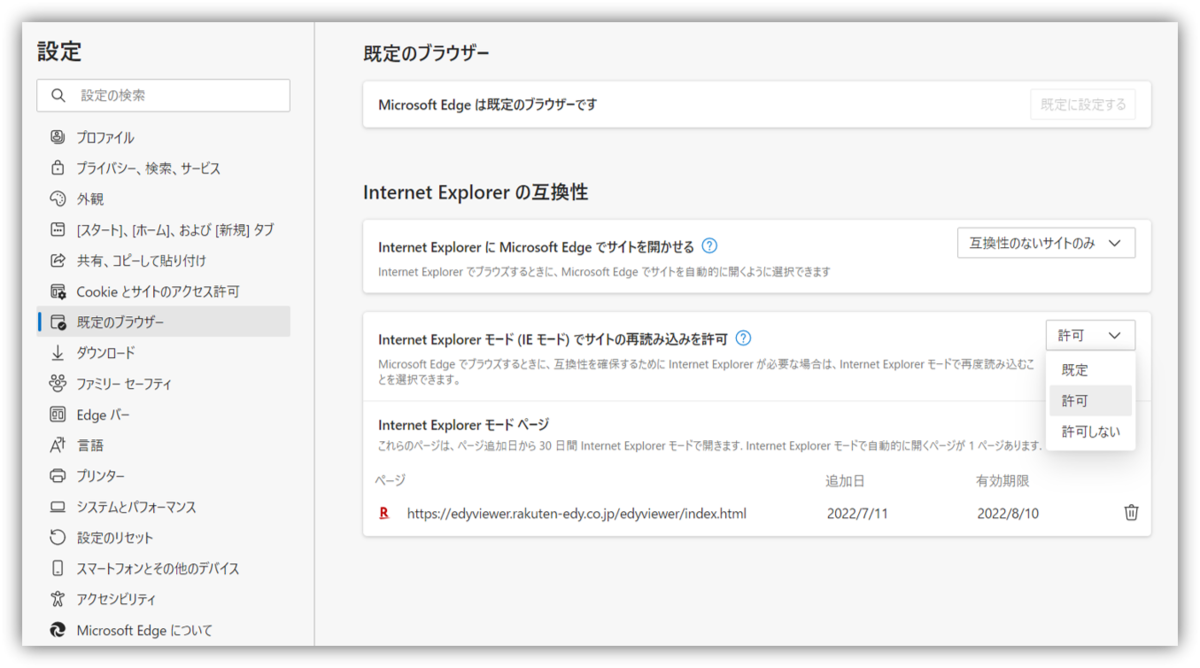Click the 2022/8/10 expiry date
1200x668 pixels.
(1008, 514)
